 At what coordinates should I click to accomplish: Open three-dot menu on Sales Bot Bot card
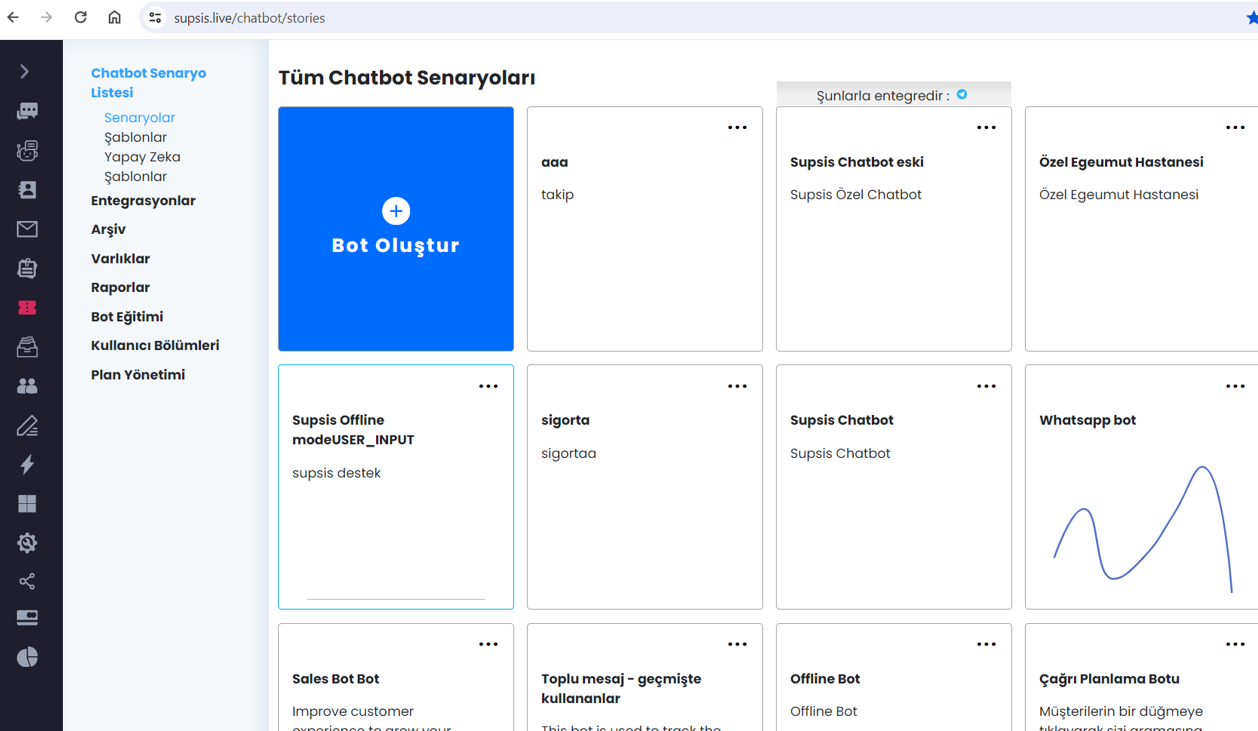[488, 645]
